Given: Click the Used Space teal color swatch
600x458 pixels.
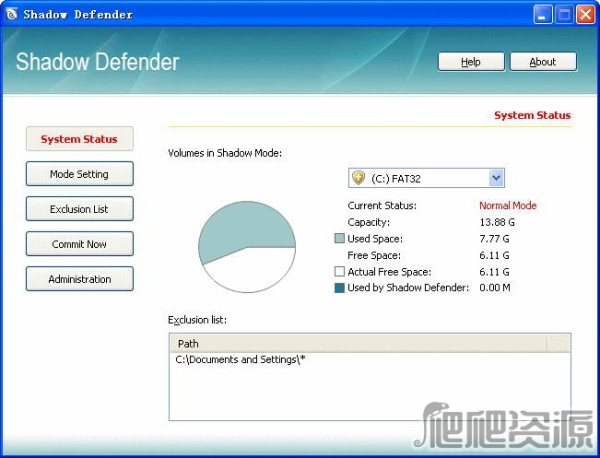Looking at the screenshot, I should tap(340, 239).
